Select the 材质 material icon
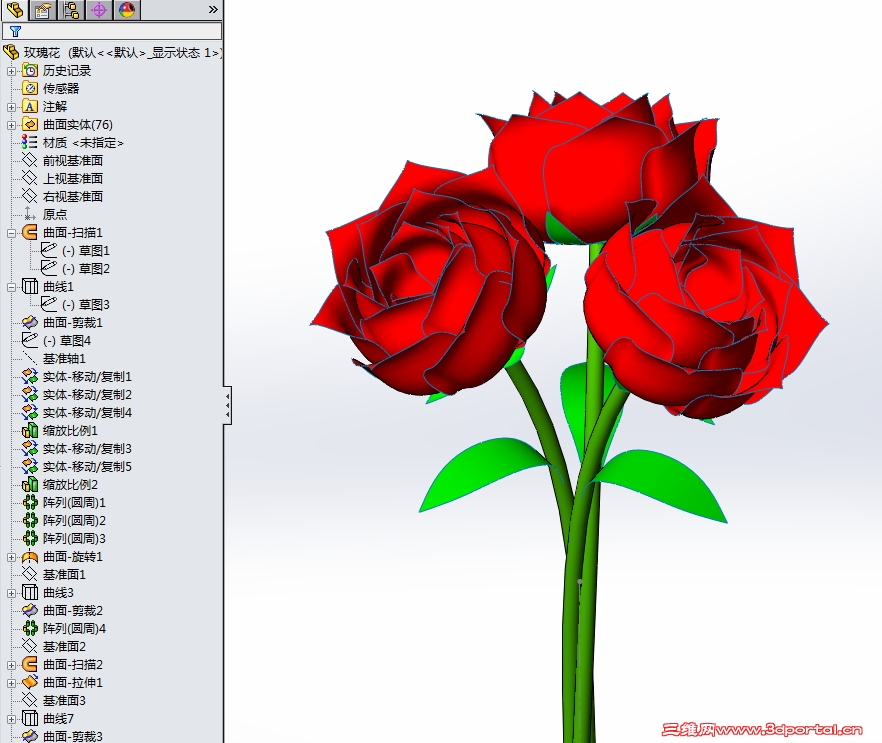882x743 pixels. [x=30, y=143]
